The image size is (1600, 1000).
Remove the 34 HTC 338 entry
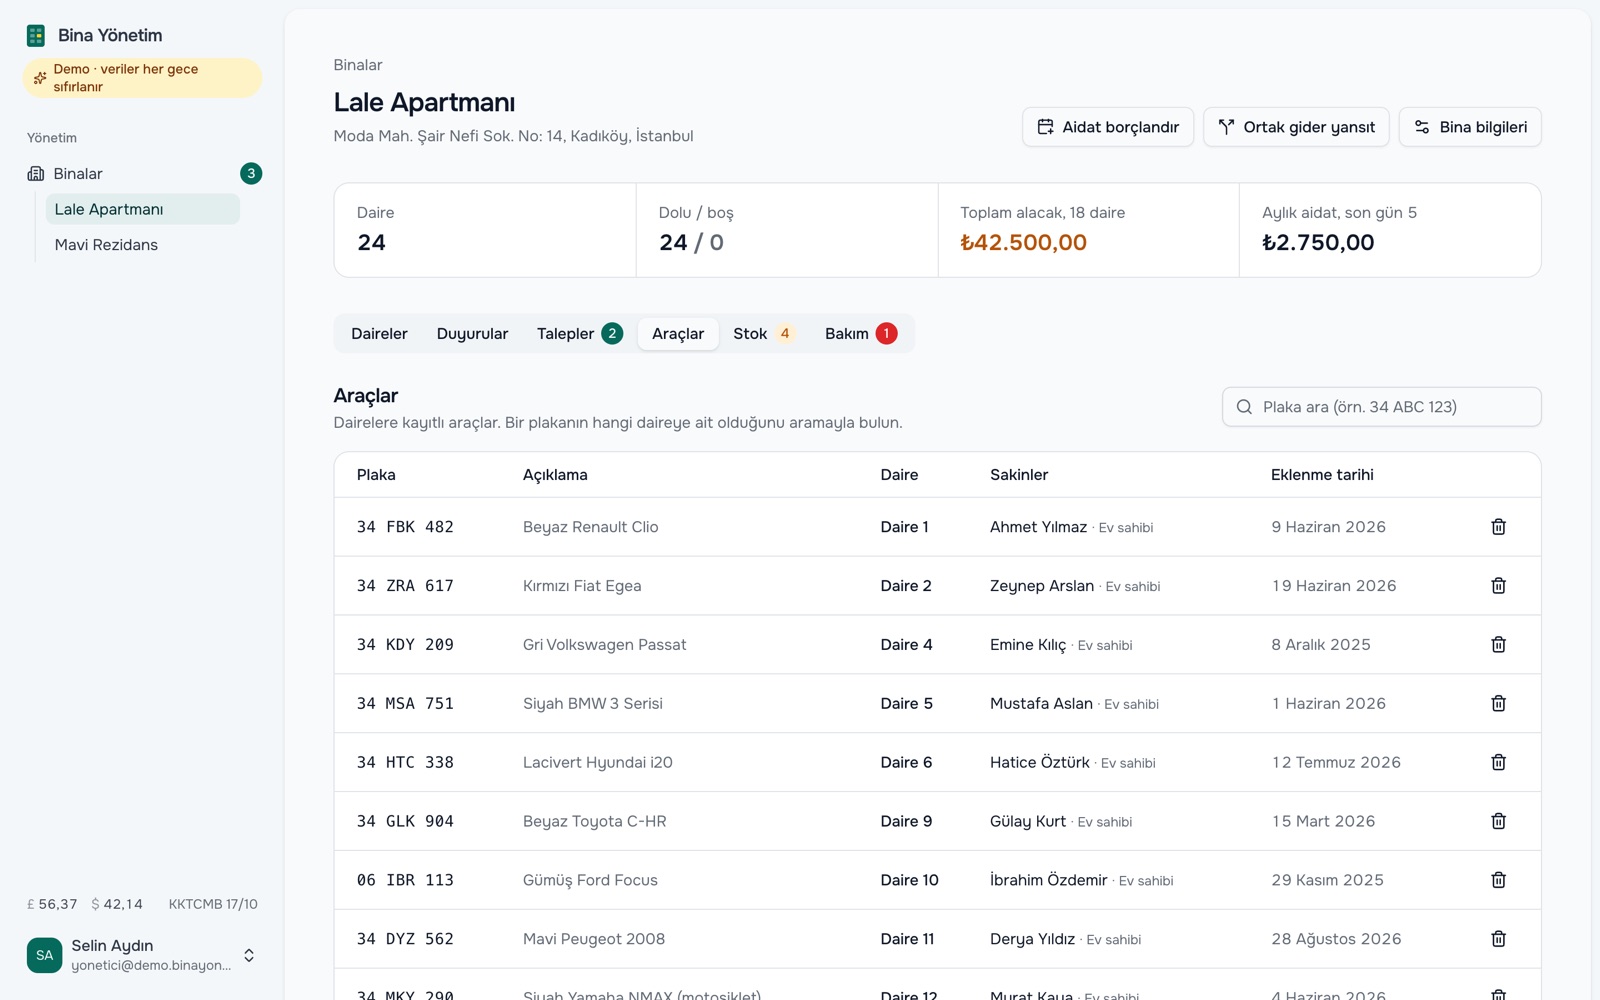click(x=1498, y=763)
